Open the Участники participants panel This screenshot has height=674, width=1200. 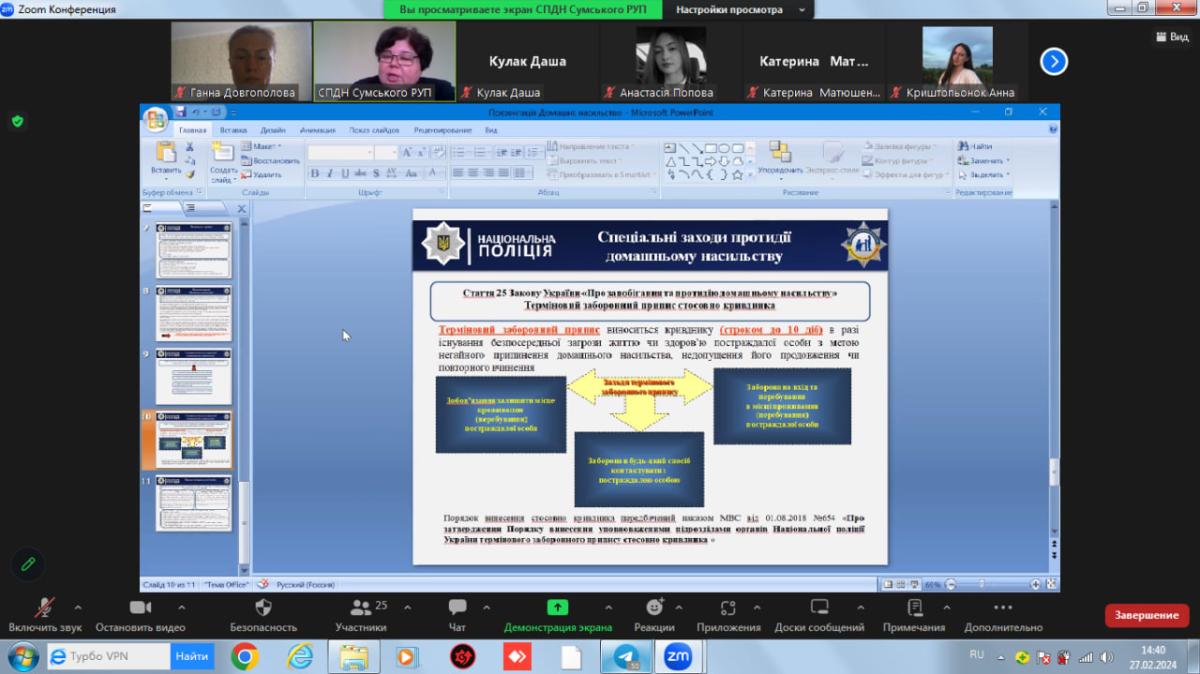(x=360, y=608)
